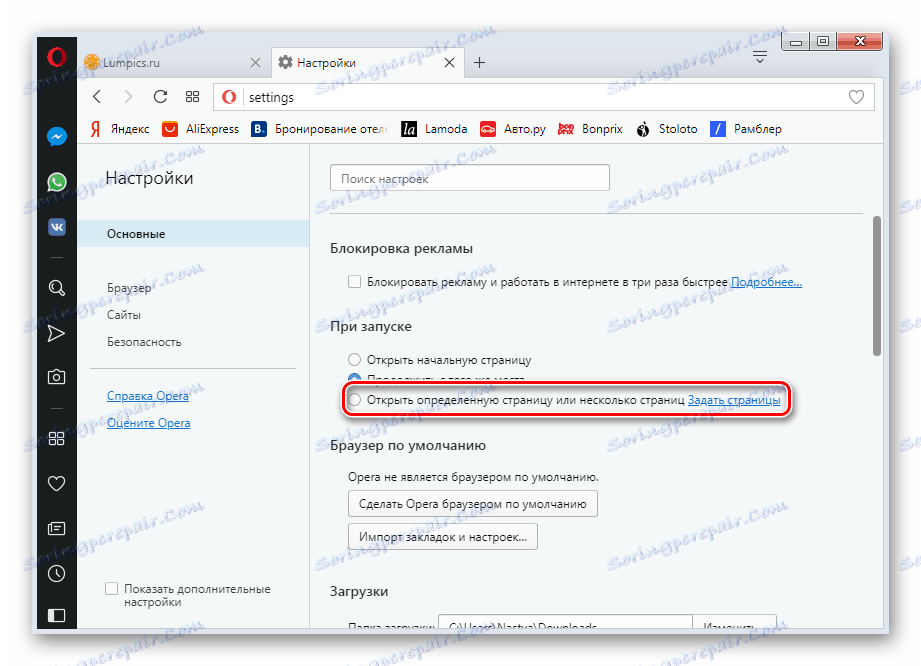Open the Opera main menu logo

point(57,58)
